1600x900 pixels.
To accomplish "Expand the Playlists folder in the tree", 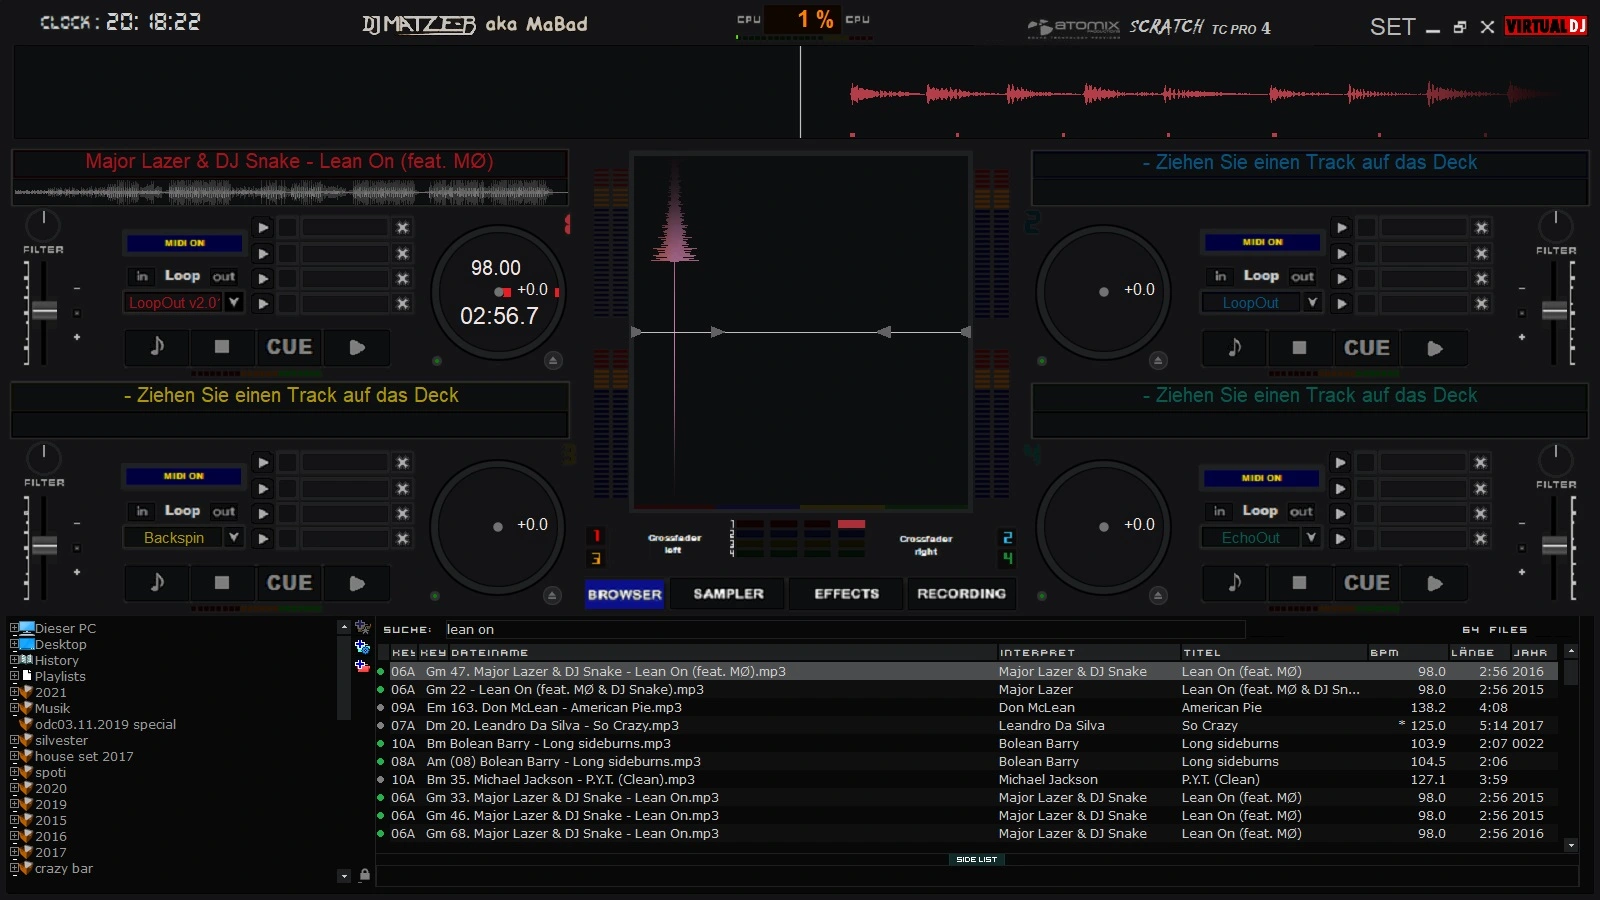I will (x=14, y=676).
